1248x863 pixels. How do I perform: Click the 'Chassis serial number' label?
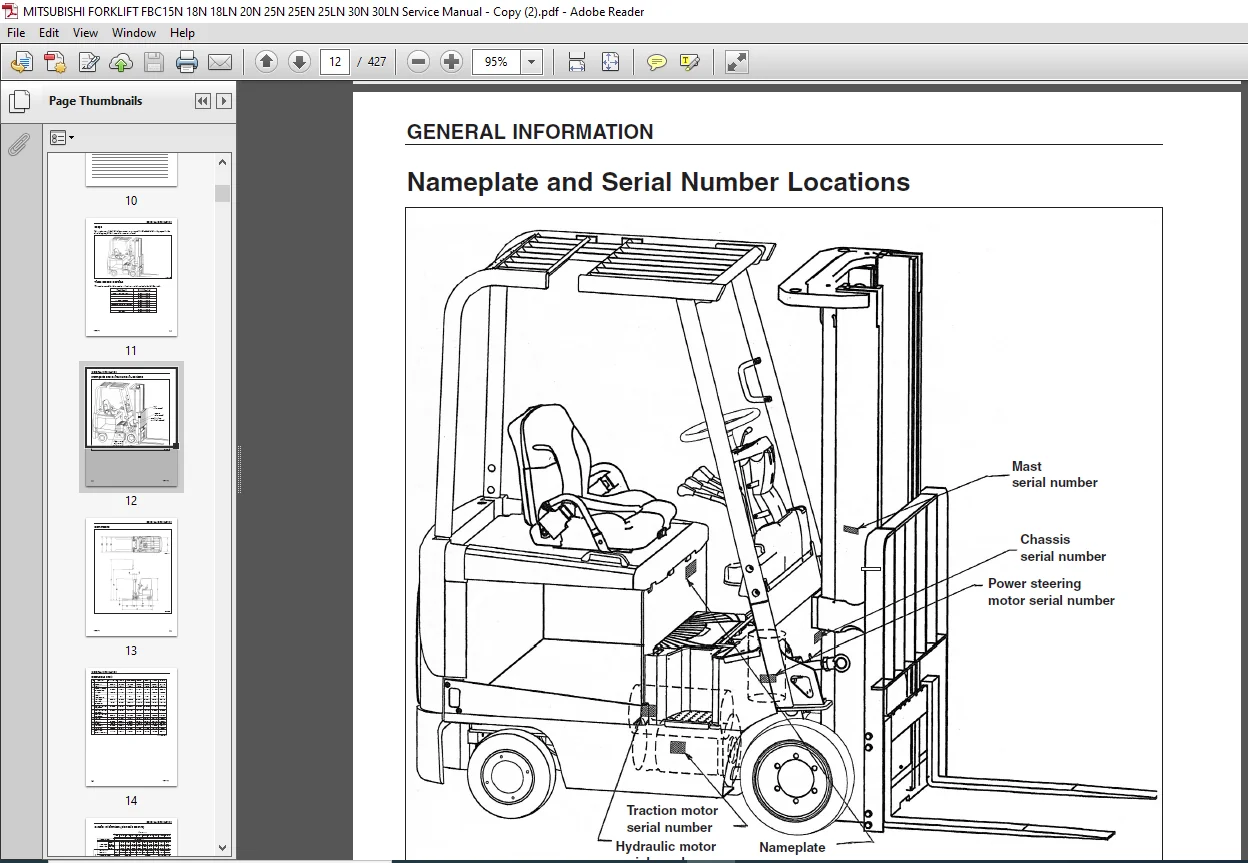(1063, 548)
